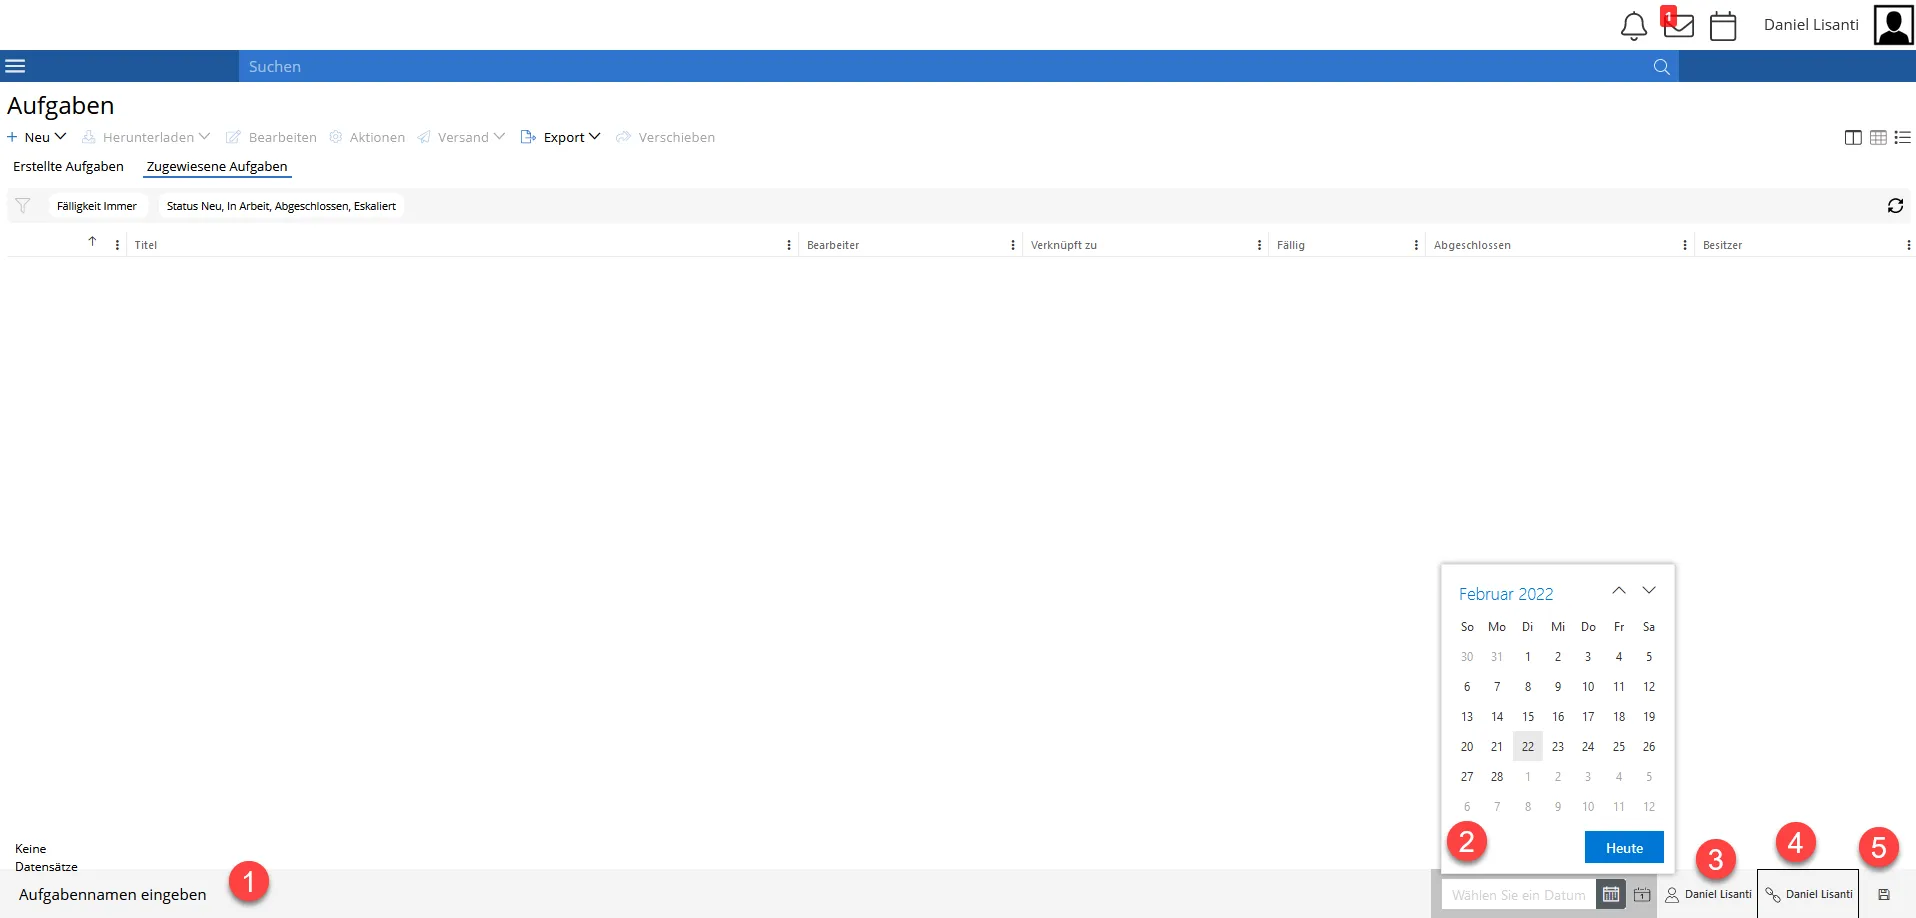
Task: Click the Bearbeiten toolbar button
Action: (x=271, y=137)
